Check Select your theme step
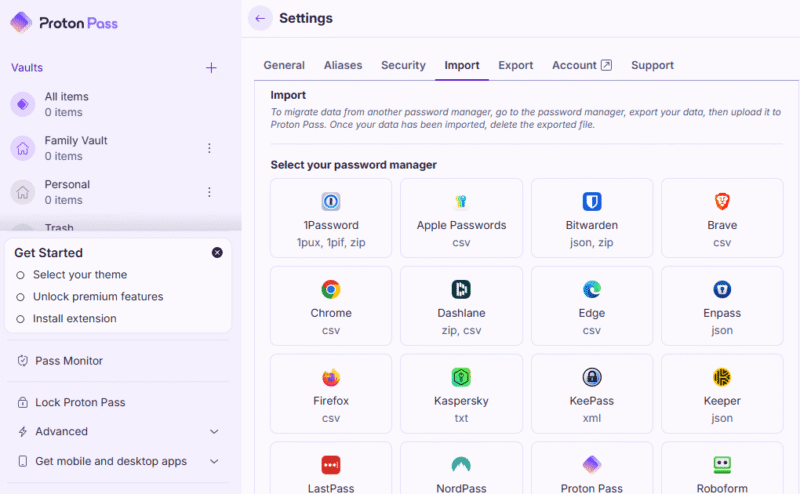This screenshot has height=494, width=800. coord(71,275)
